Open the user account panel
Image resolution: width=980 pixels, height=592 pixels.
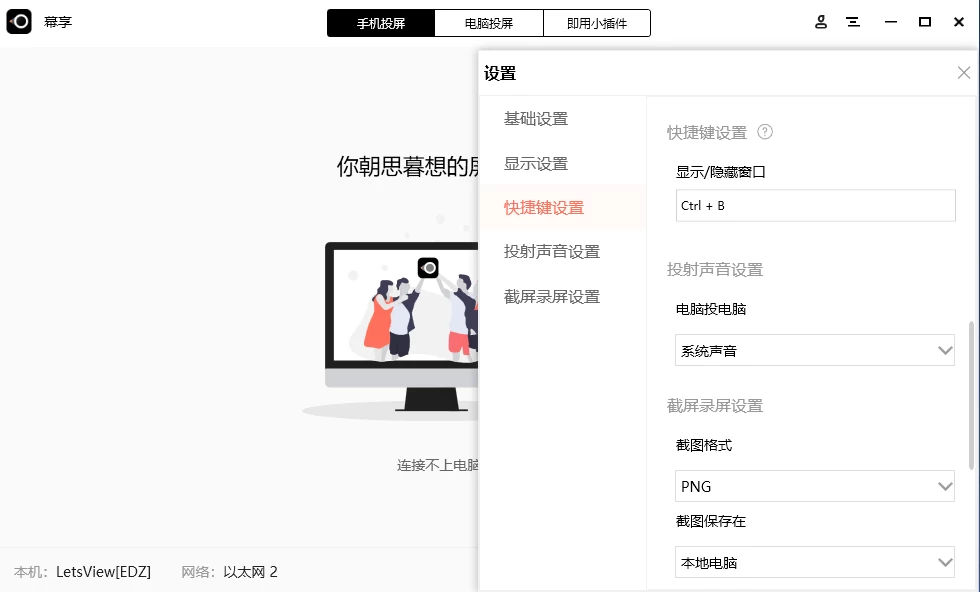click(820, 22)
